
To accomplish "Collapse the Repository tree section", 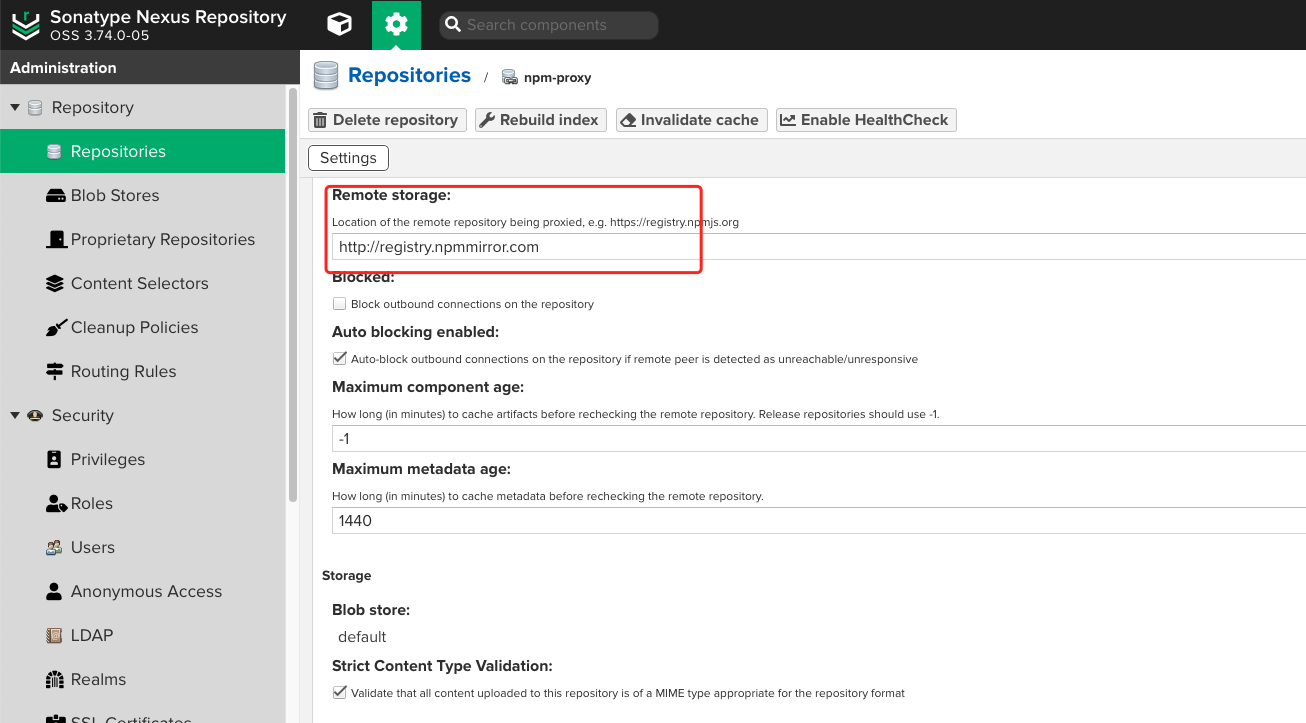I will [x=15, y=108].
